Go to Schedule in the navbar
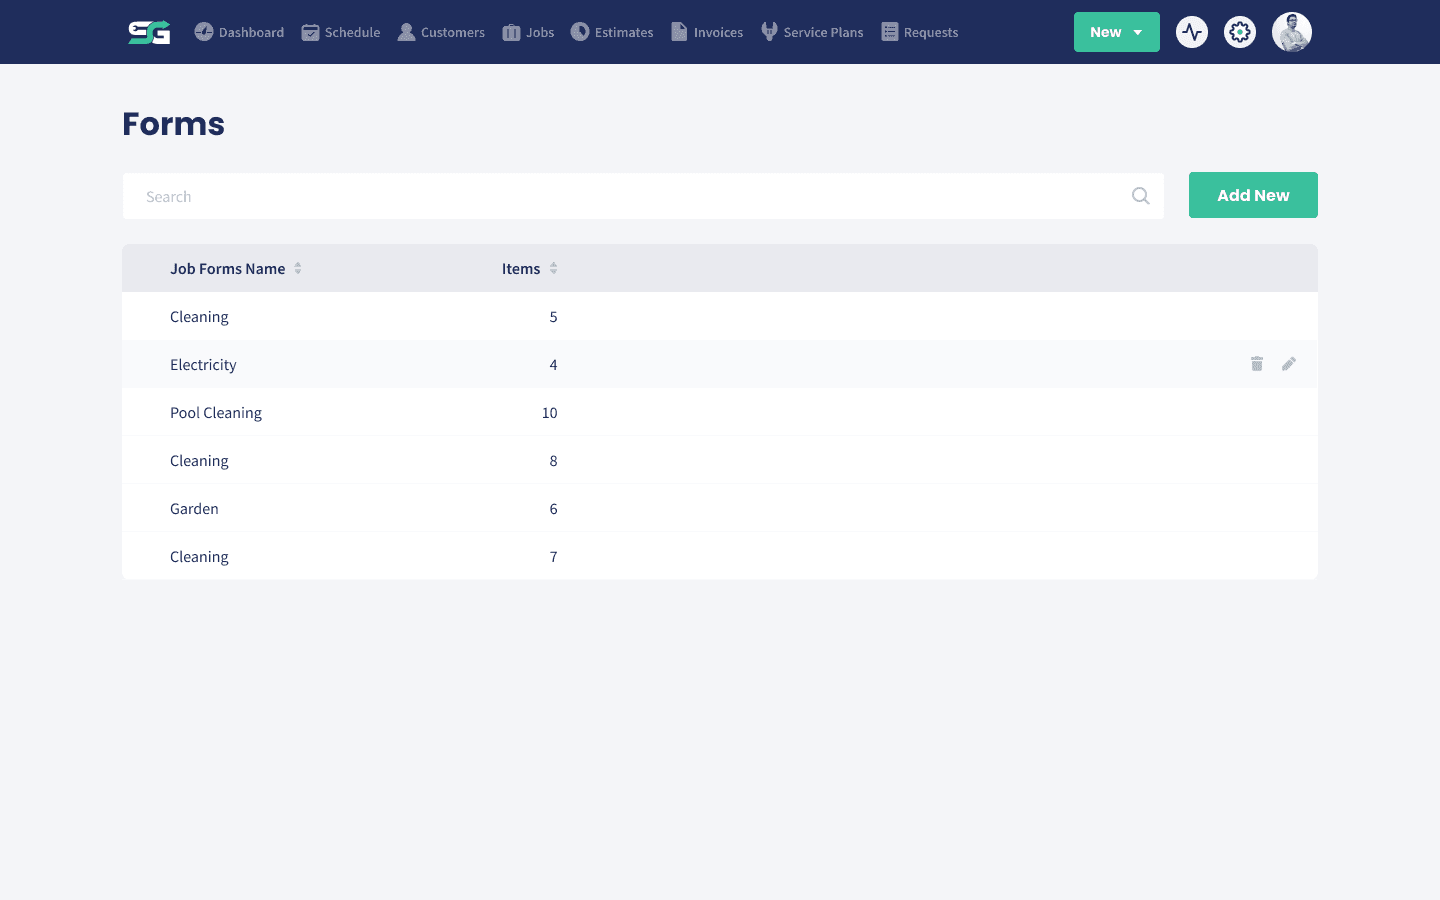 [x=341, y=32]
